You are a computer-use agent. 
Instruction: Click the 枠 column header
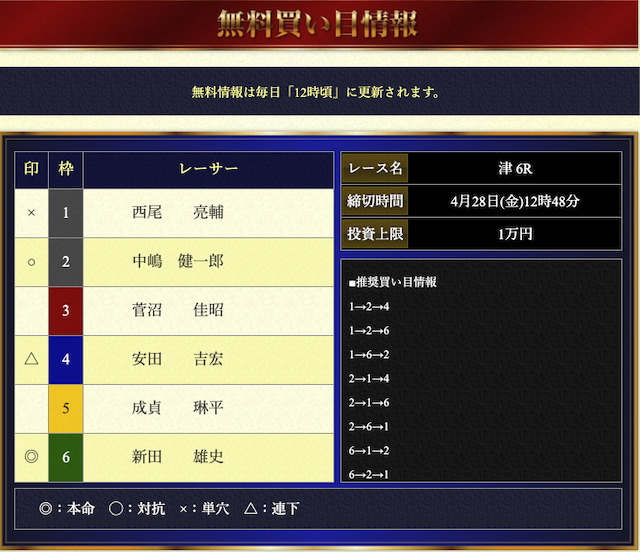point(66,169)
